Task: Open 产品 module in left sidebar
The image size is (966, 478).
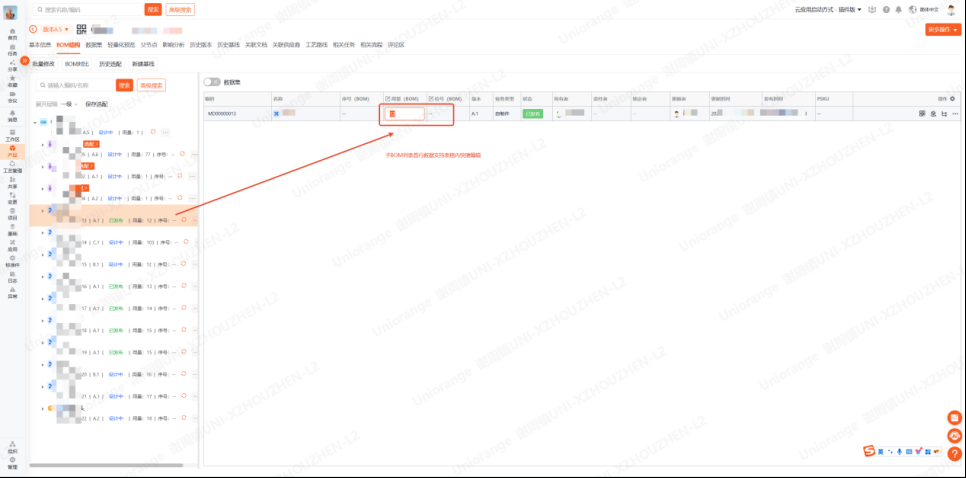Action: point(12,151)
